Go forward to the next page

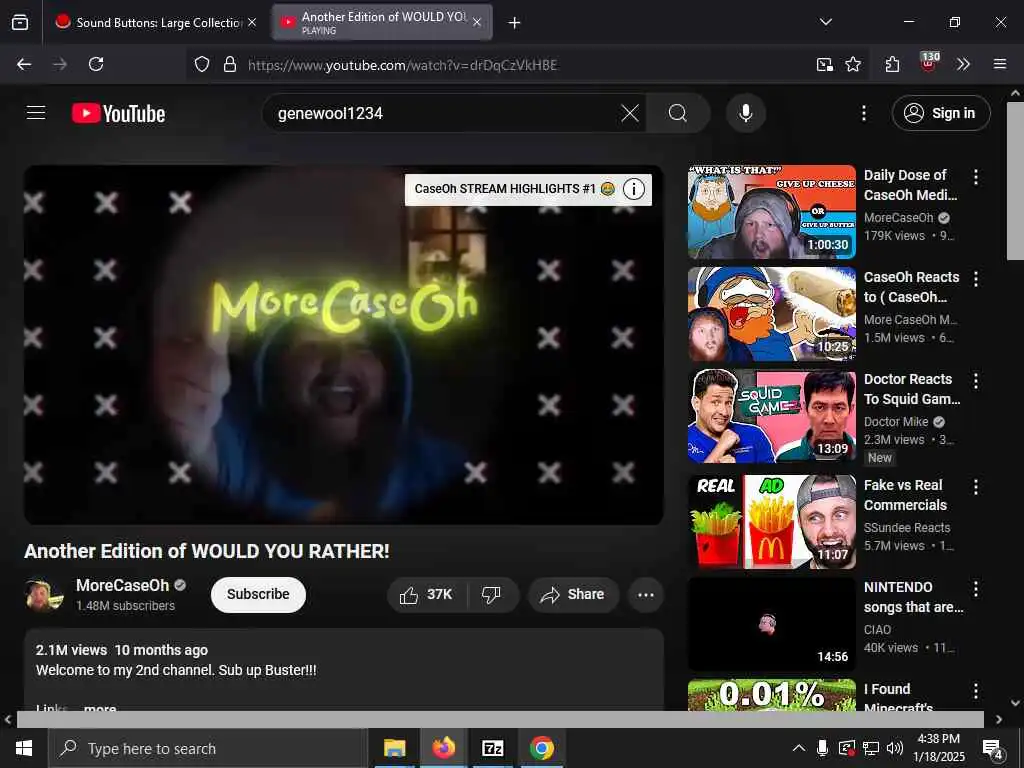coord(59,64)
